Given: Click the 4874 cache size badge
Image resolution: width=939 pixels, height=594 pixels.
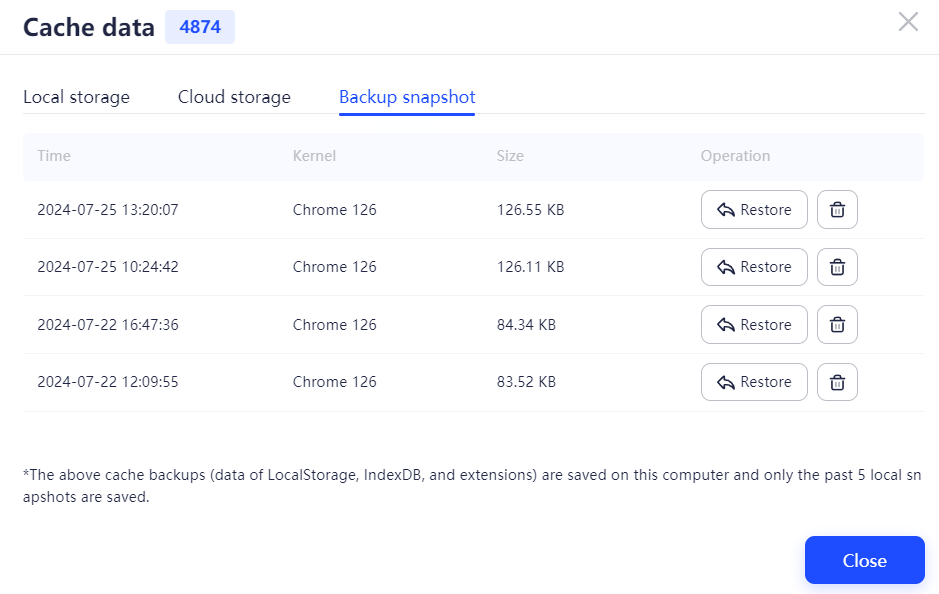Looking at the screenshot, I should (199, 27).
